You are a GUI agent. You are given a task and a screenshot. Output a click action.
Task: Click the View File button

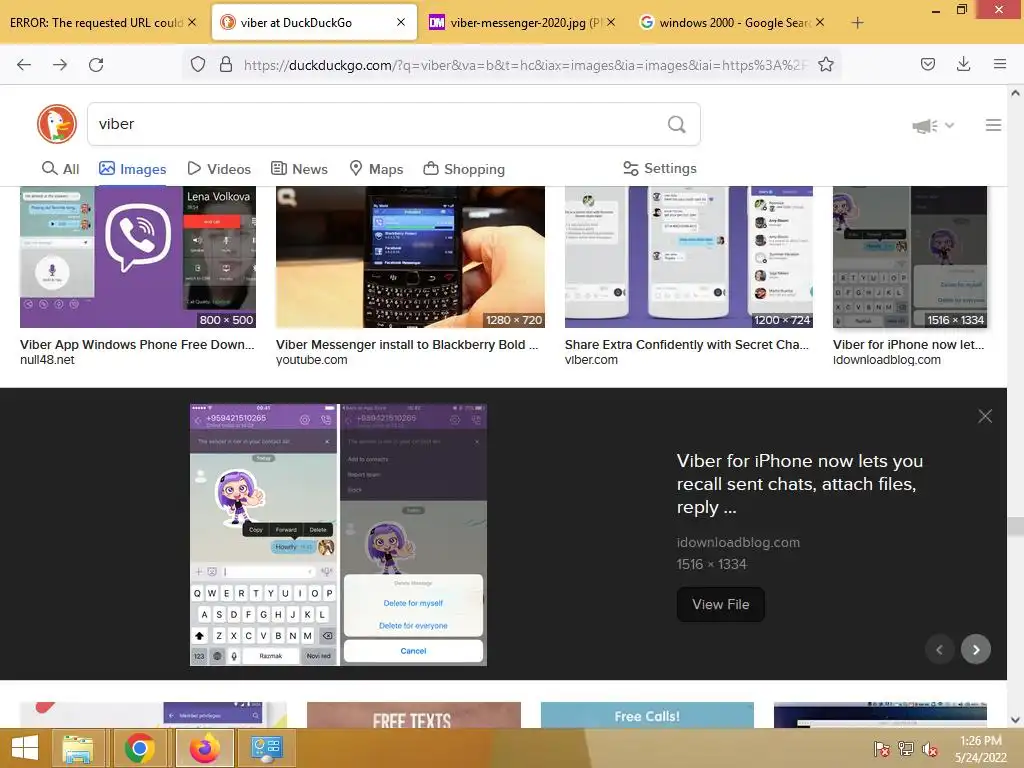(x=720, y=604)
